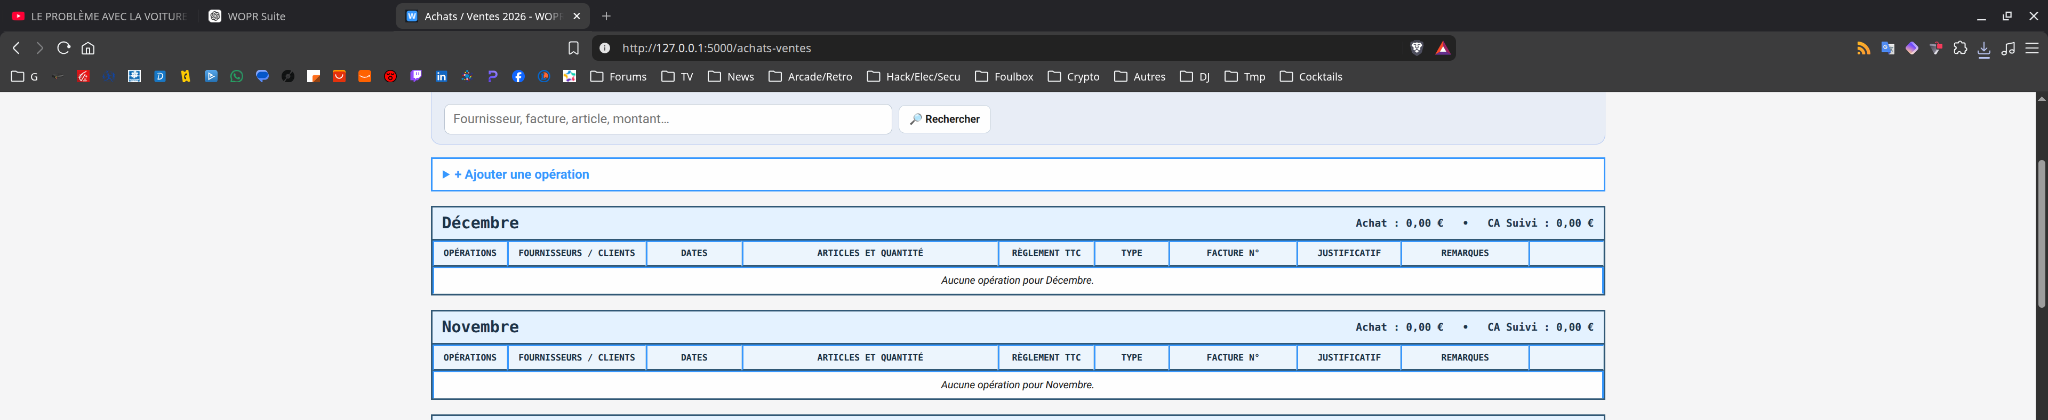Open the Crypto bookmarks folder
This screenshot has height=420, width=2048.
pos(1073,76)
